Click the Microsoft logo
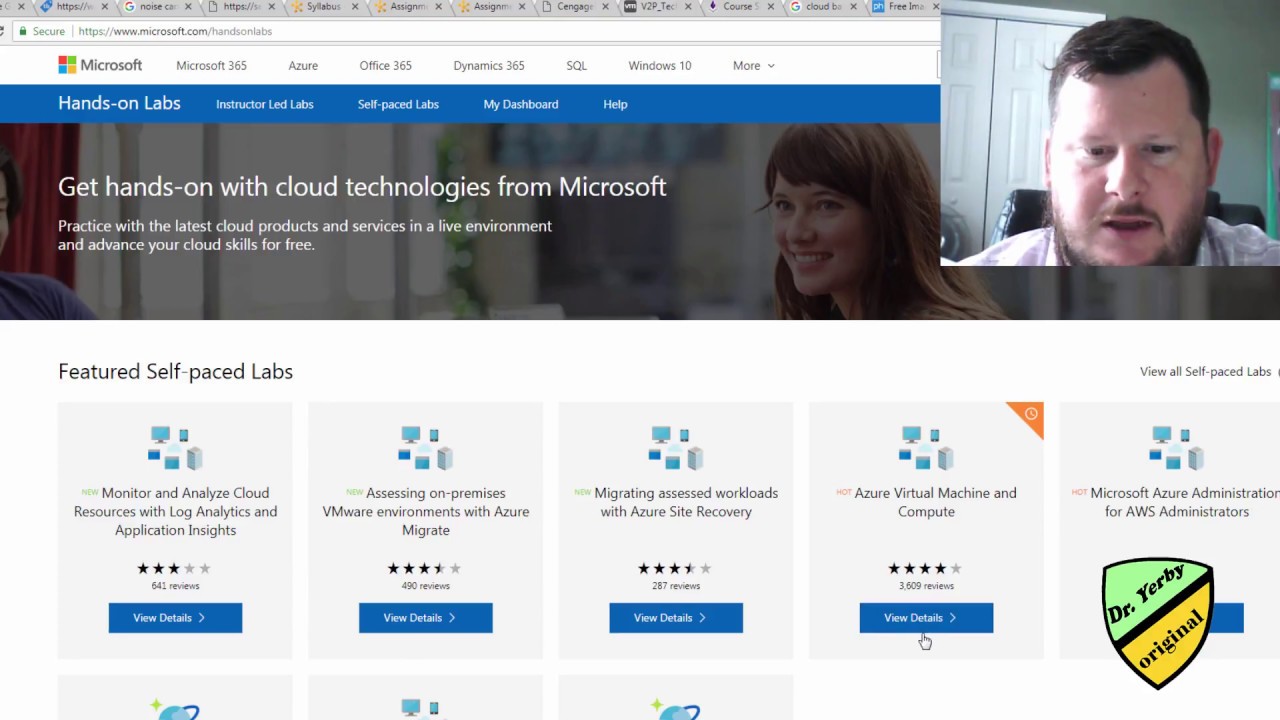This screenshot has height=720, width=1280. click(x=100, y=65)
